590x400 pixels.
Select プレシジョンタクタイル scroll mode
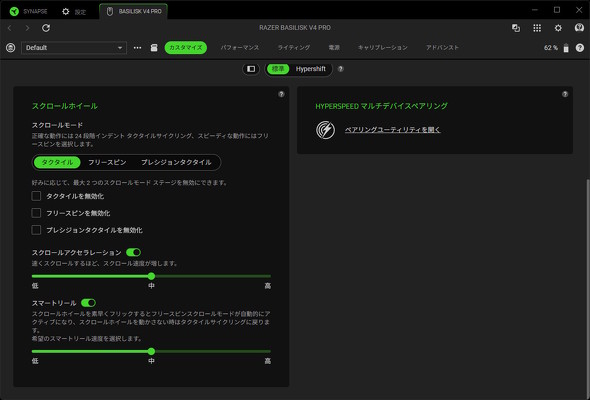[176, 162]
